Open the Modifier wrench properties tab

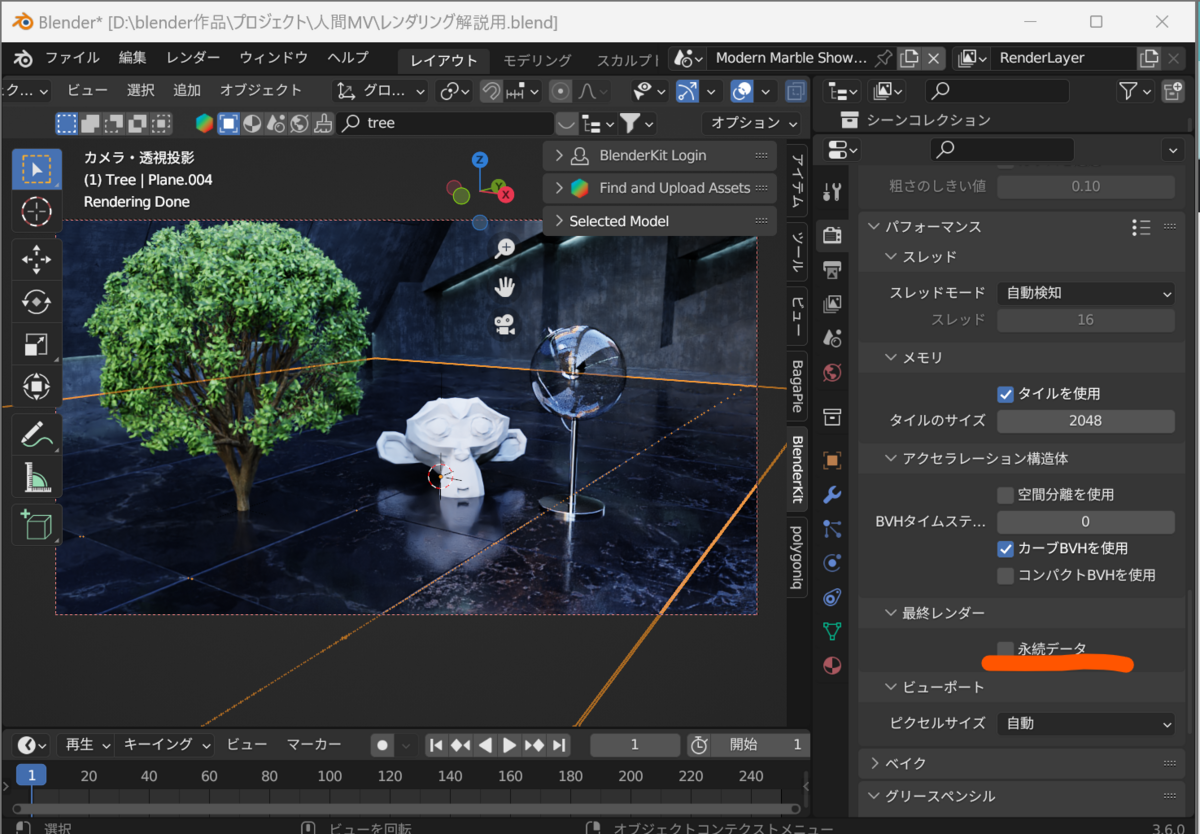pyautogui.click(x=831, y=496)
